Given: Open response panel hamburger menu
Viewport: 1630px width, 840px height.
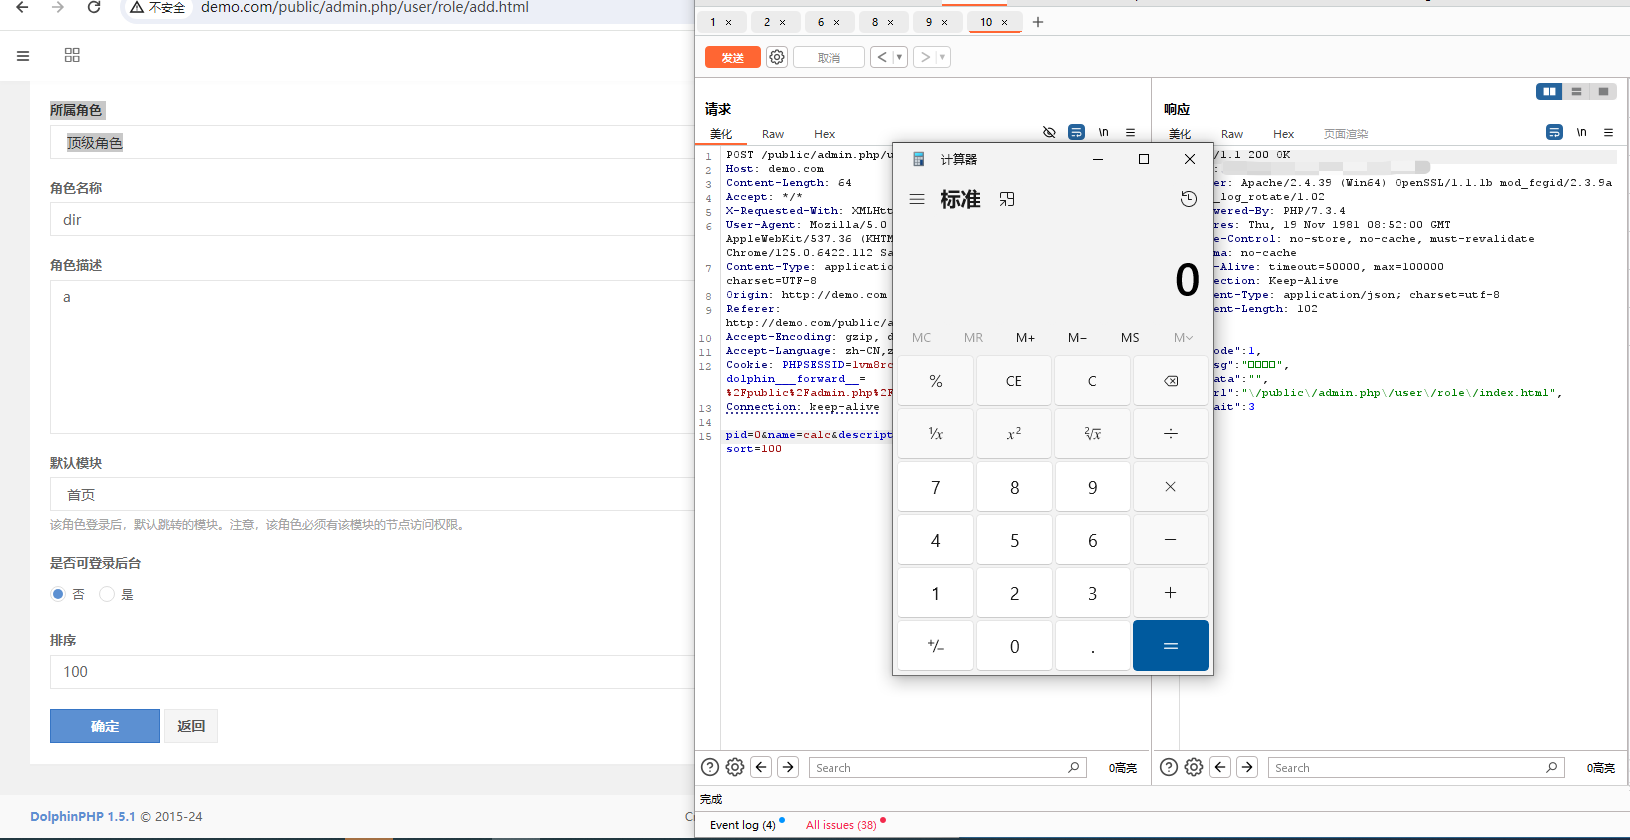Looking at the screenshot, I should [1608, 132].
